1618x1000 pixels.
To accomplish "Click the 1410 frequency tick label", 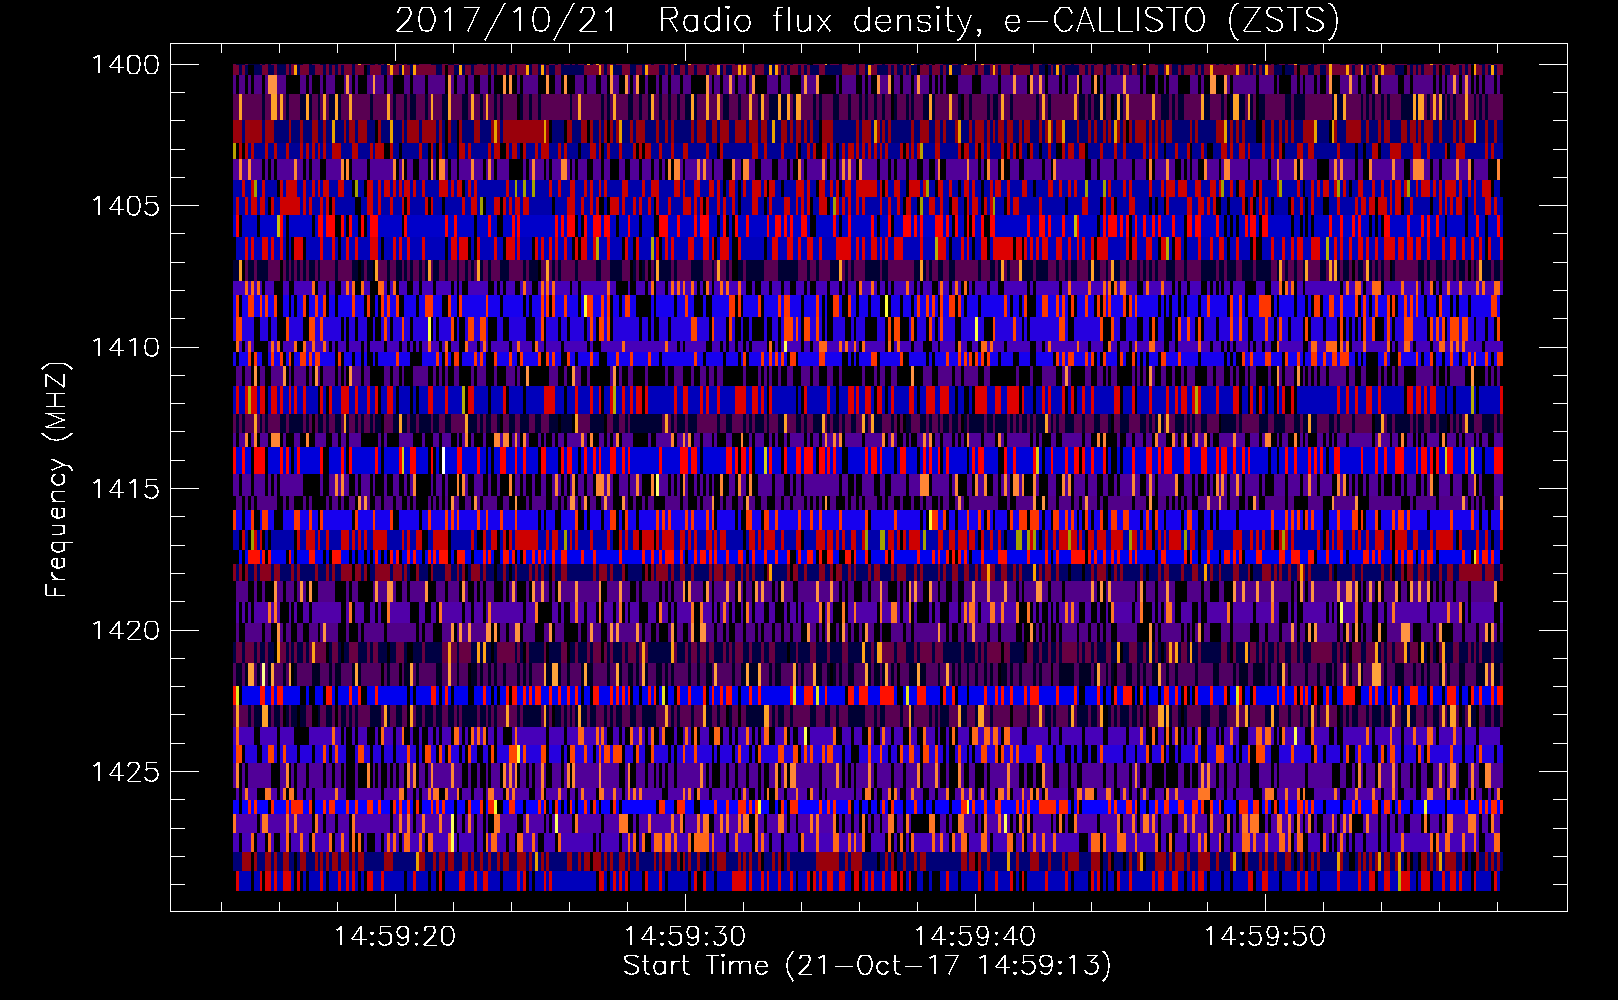I will (x=125, y=348).
